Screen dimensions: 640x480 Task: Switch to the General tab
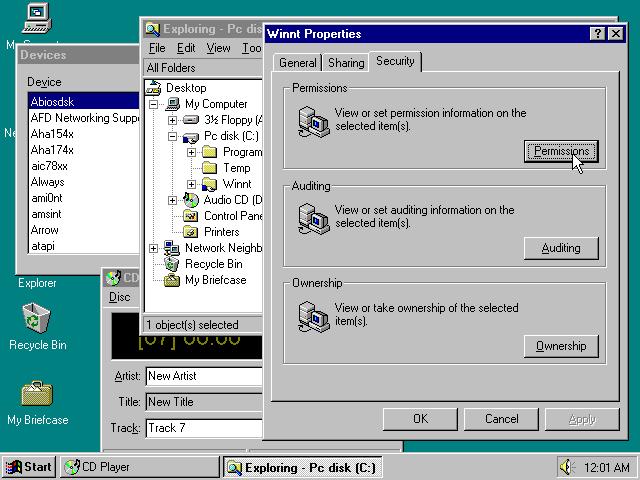[x=298, y=63]
